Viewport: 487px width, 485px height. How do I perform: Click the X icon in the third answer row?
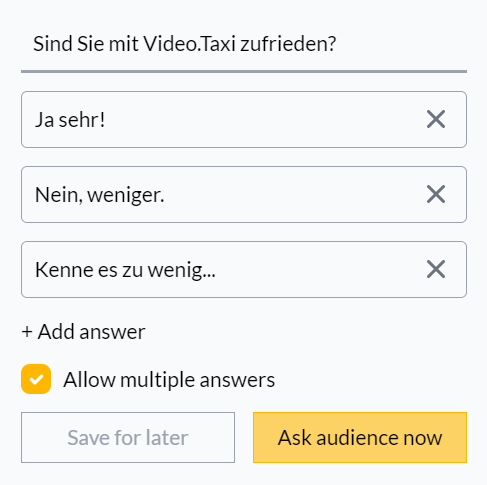(436, 269)
